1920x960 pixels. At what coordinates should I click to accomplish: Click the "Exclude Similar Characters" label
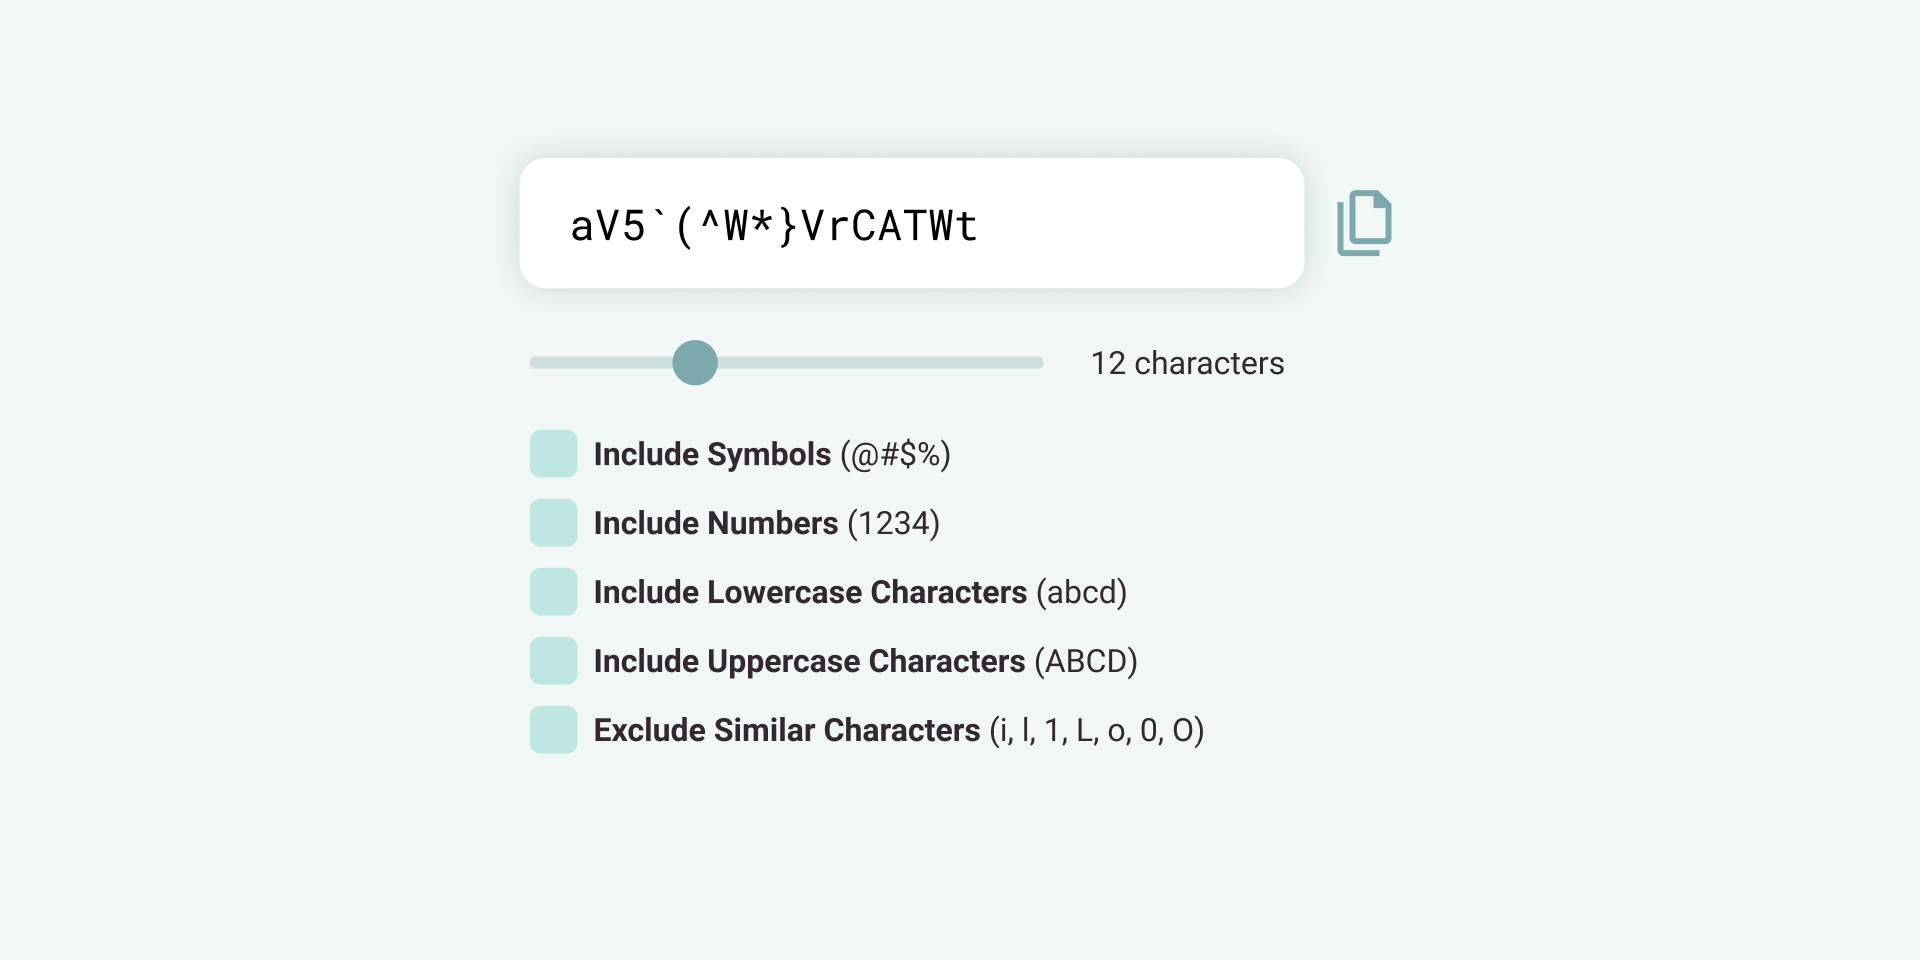(x=786, y=731)
